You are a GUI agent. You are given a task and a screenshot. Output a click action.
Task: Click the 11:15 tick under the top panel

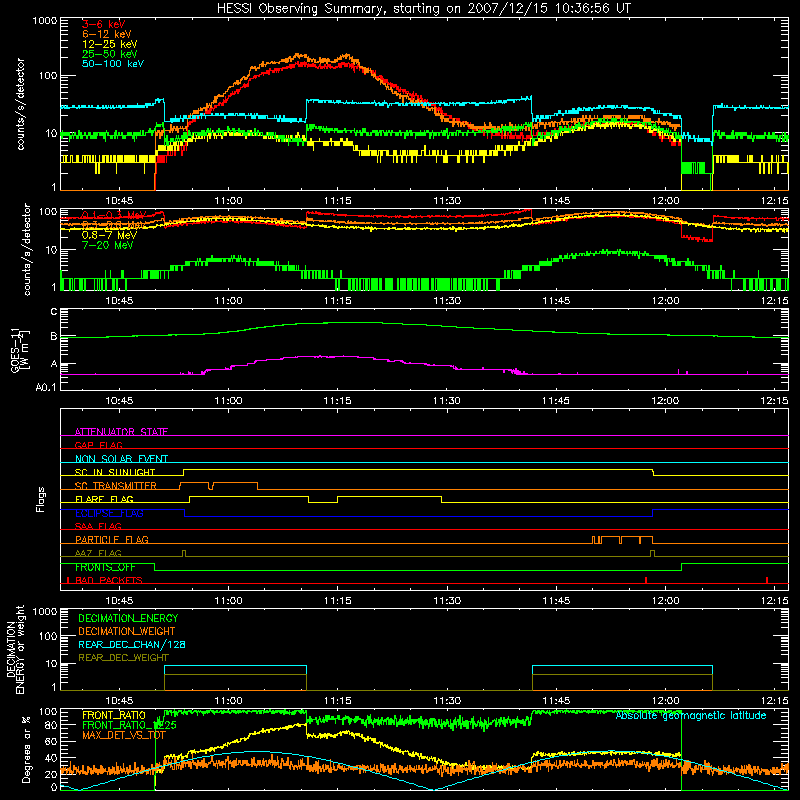[337, 201]
